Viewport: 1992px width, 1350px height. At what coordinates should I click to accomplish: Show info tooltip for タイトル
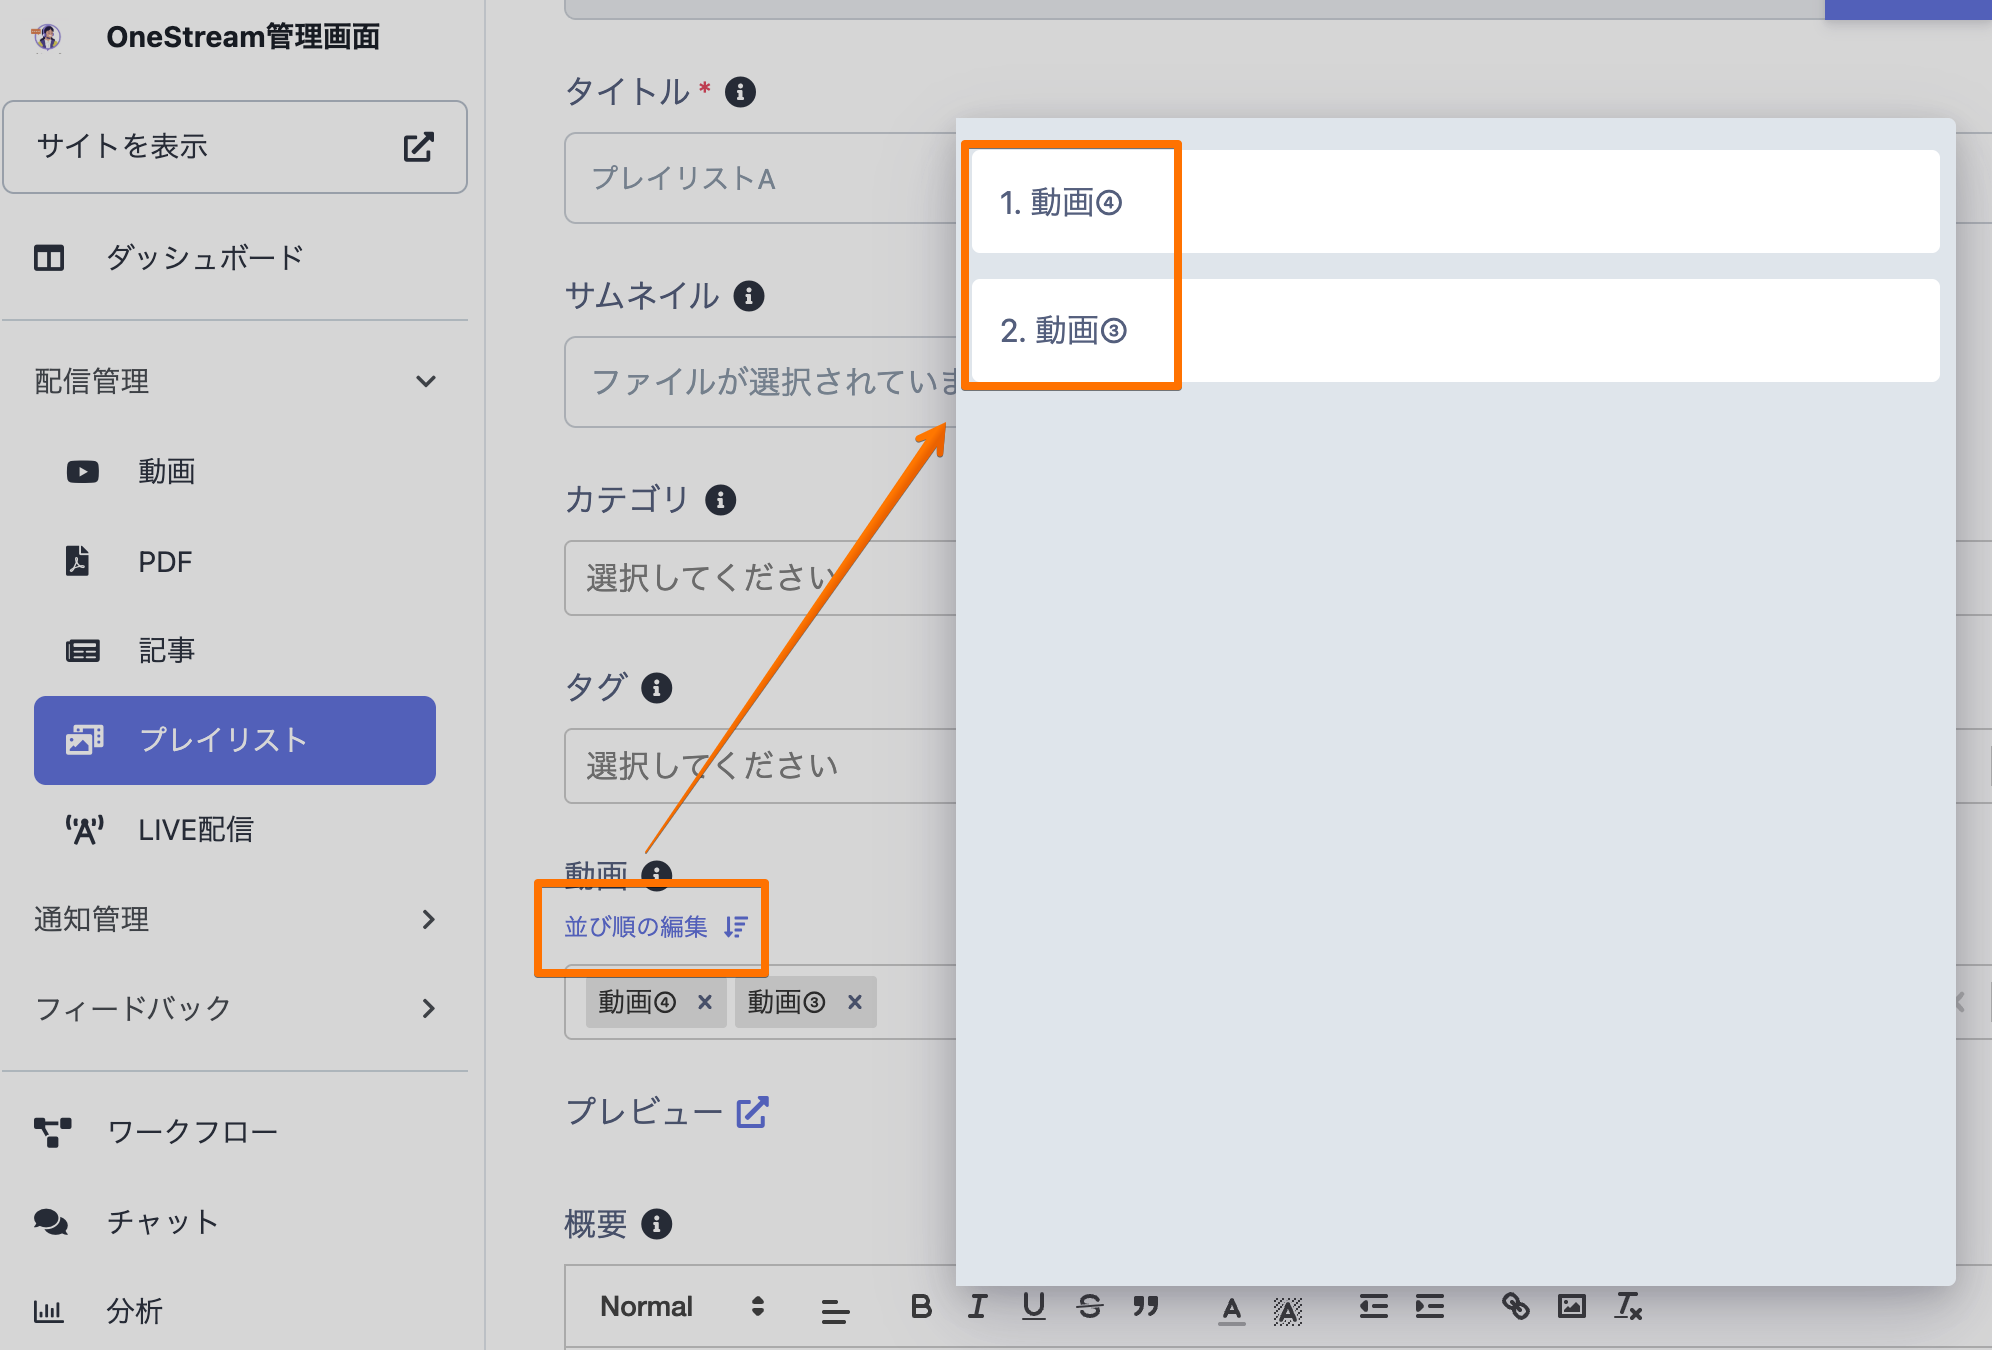(x=740, y=92)
